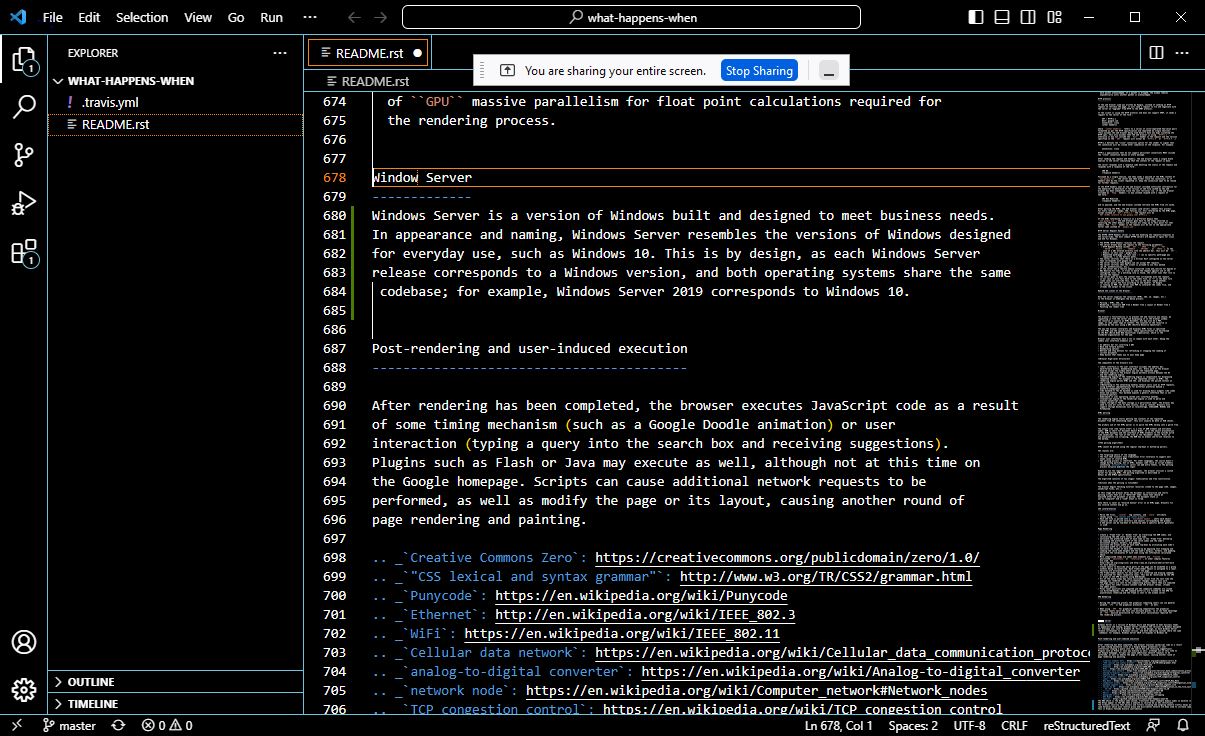Open the Analog-to-digital converter link
Image resolution: width=1205 pixels, height=736 pixels.
tap(860, 672)
